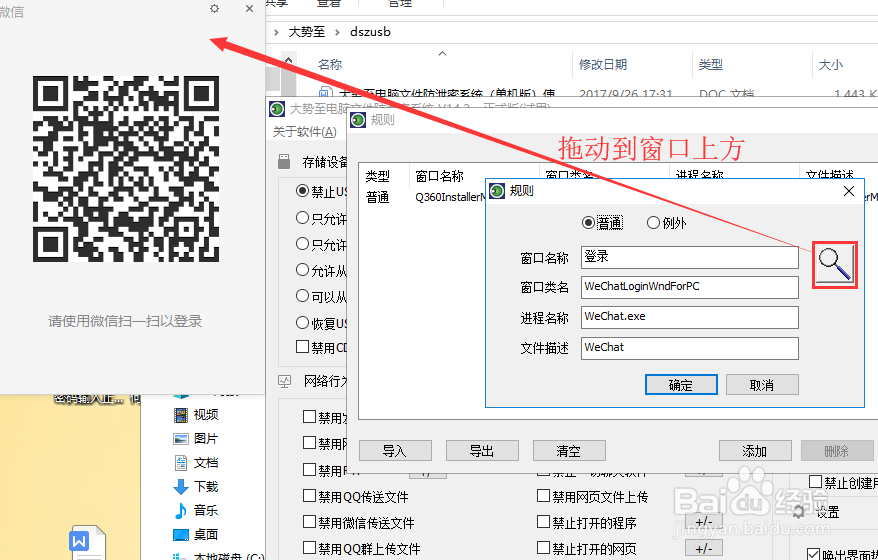Expand breadcrumb chevron before dszusb
The image size is (878, 560).
(337, 32)
